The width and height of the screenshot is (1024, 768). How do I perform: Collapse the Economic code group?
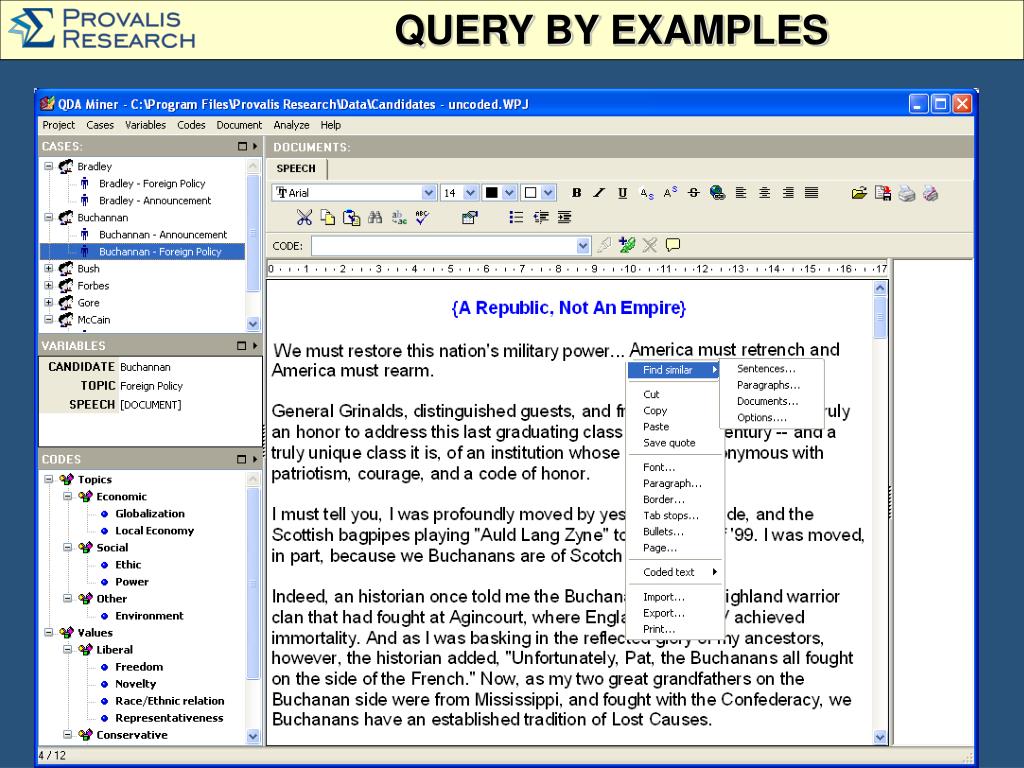pos(67,496)
